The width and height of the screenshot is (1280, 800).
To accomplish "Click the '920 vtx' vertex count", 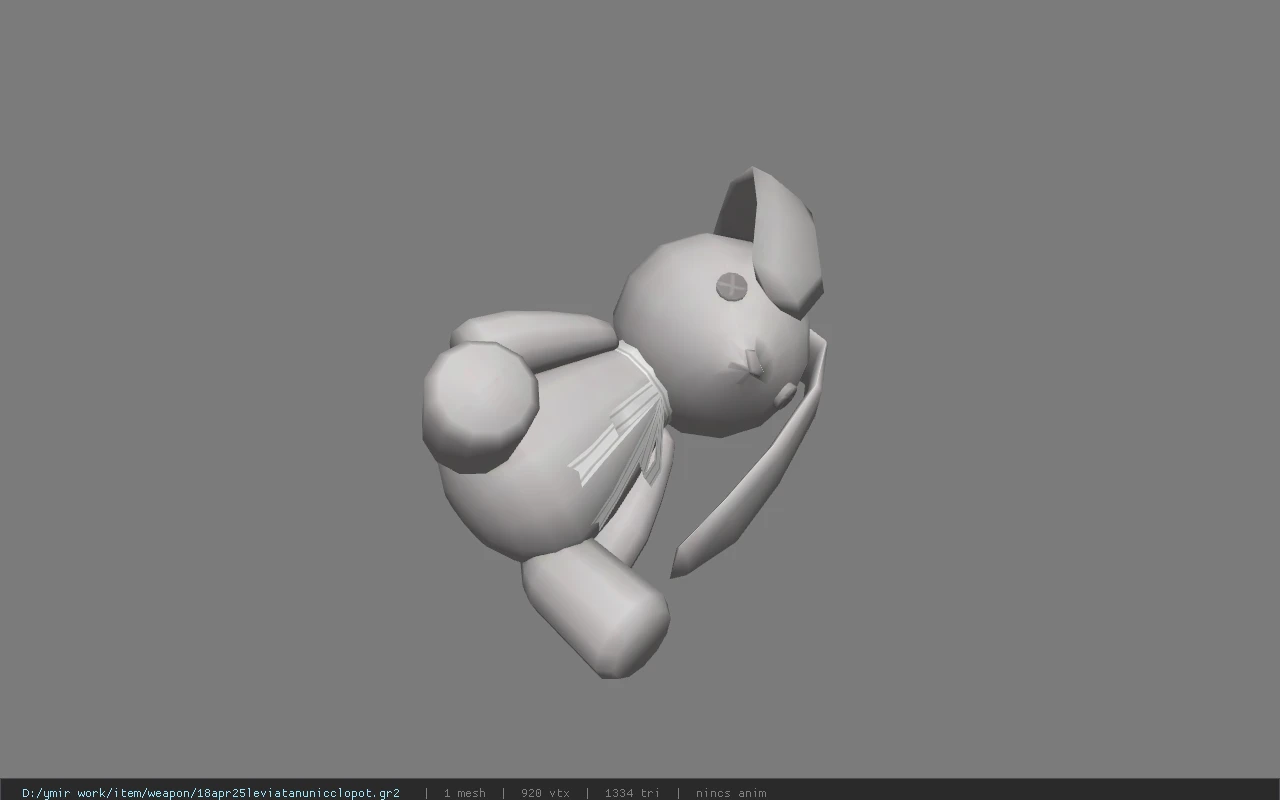I will [545, 793].
